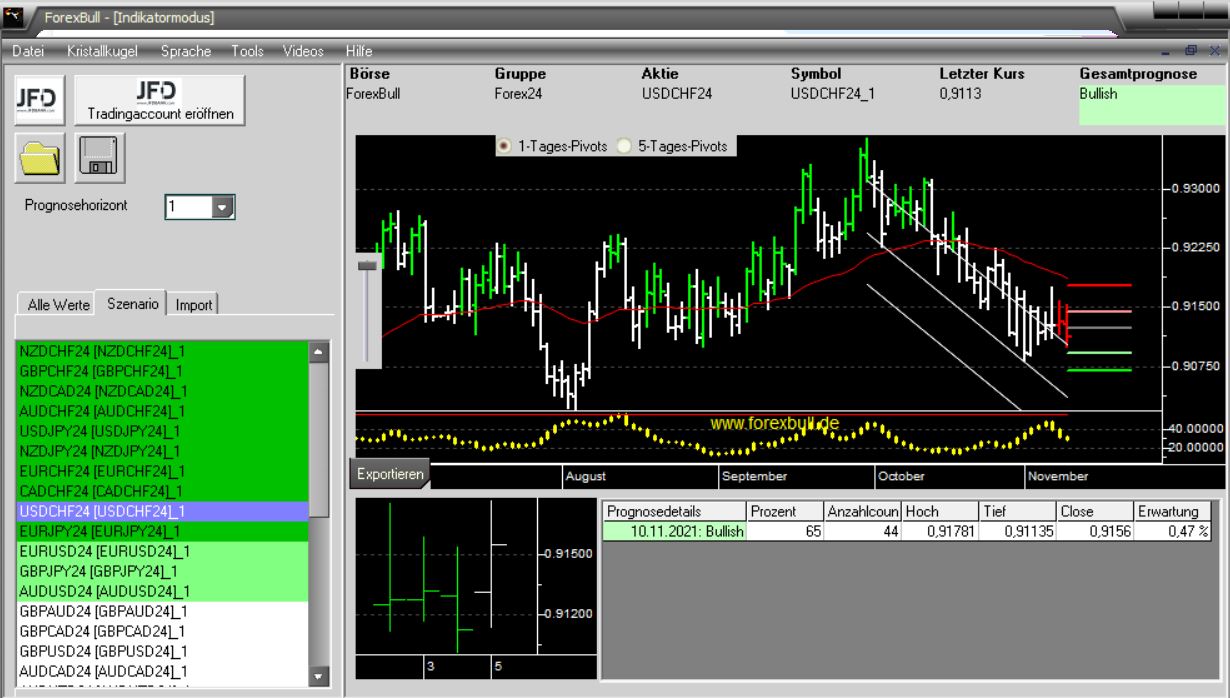Screen dimensions: 1230x698
Task: Select GBPCAD24 [GBPCAD24]_1 in list
Action: tap(163, 631)
